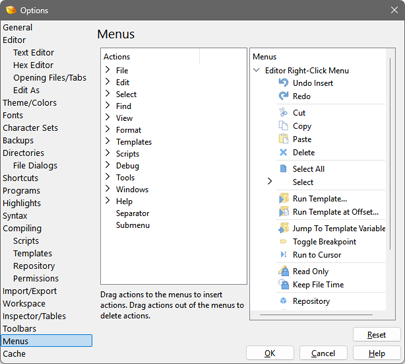Expand the Find actions group

[x=107, y=106]
